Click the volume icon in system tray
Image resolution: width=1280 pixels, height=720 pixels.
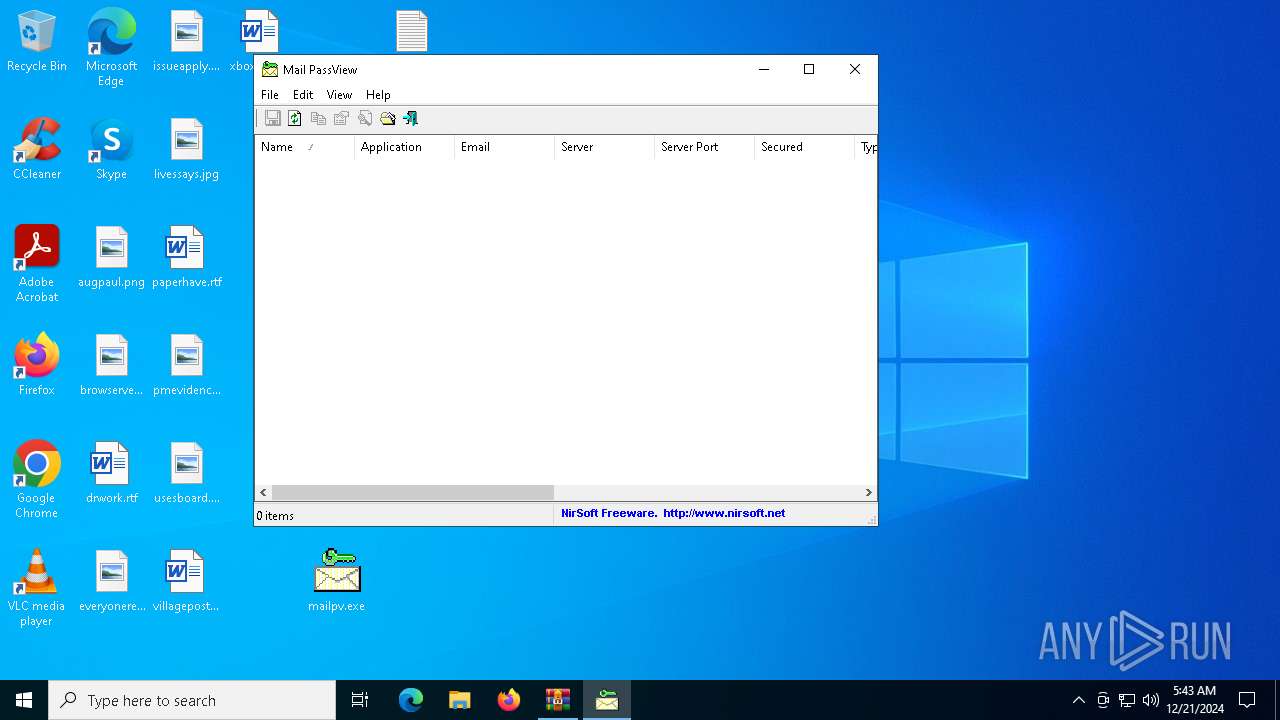[1151, 700]
